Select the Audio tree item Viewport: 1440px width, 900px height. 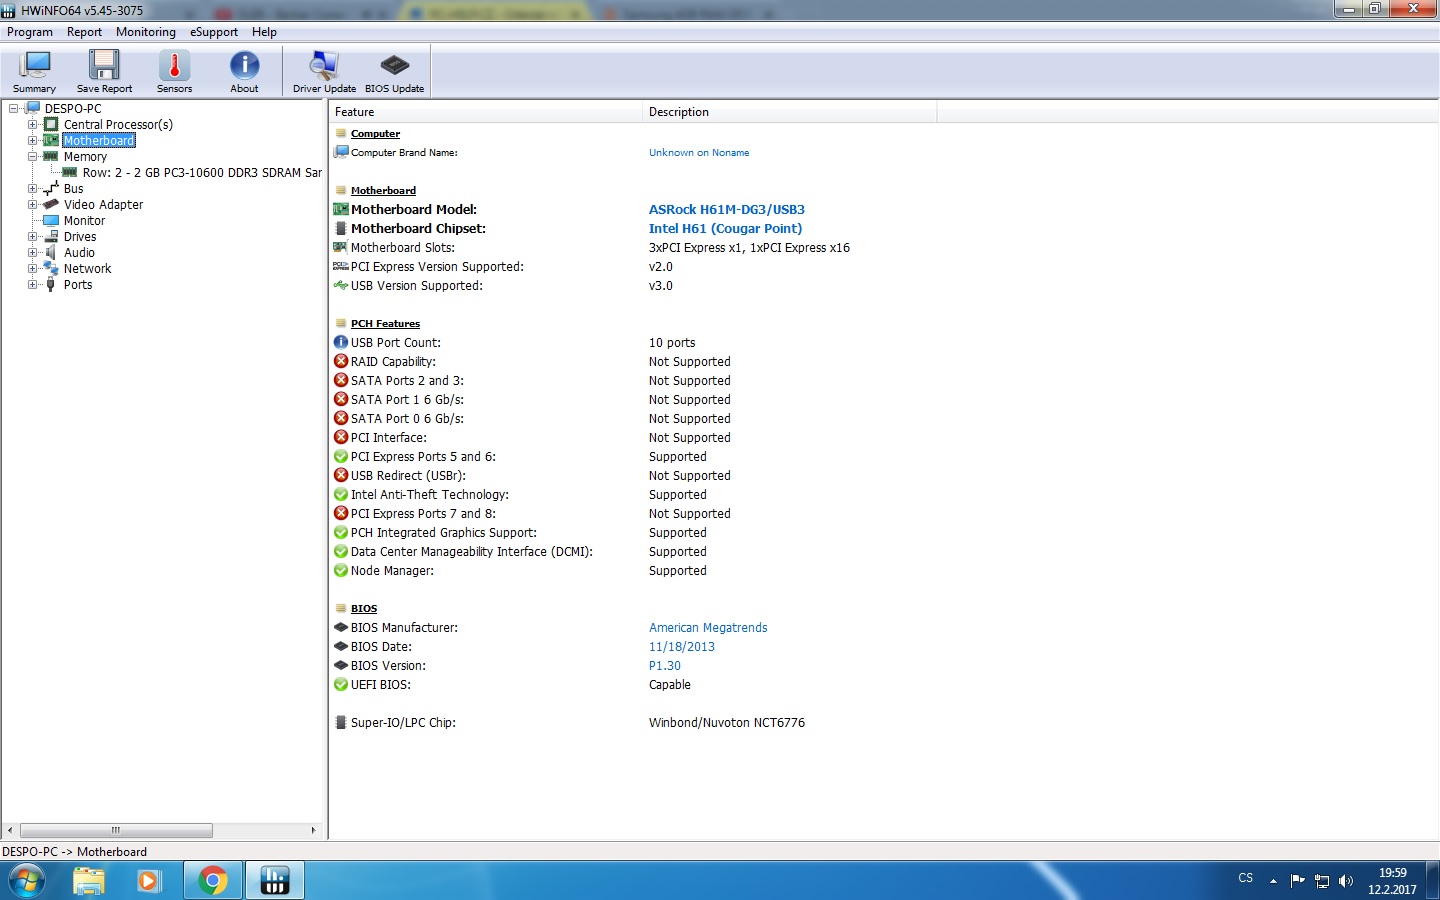[79, 253]
